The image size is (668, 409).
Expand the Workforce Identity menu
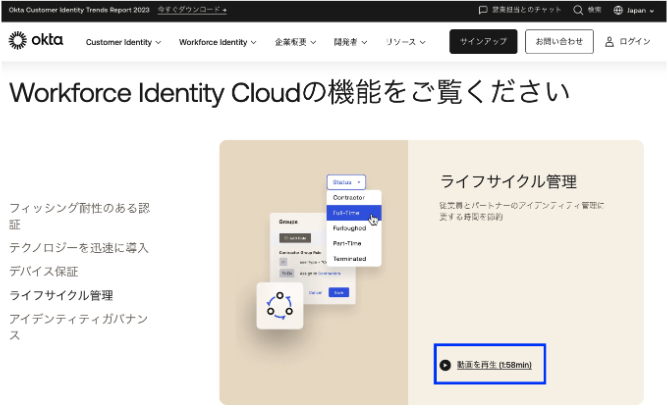[x=217, y=42]
